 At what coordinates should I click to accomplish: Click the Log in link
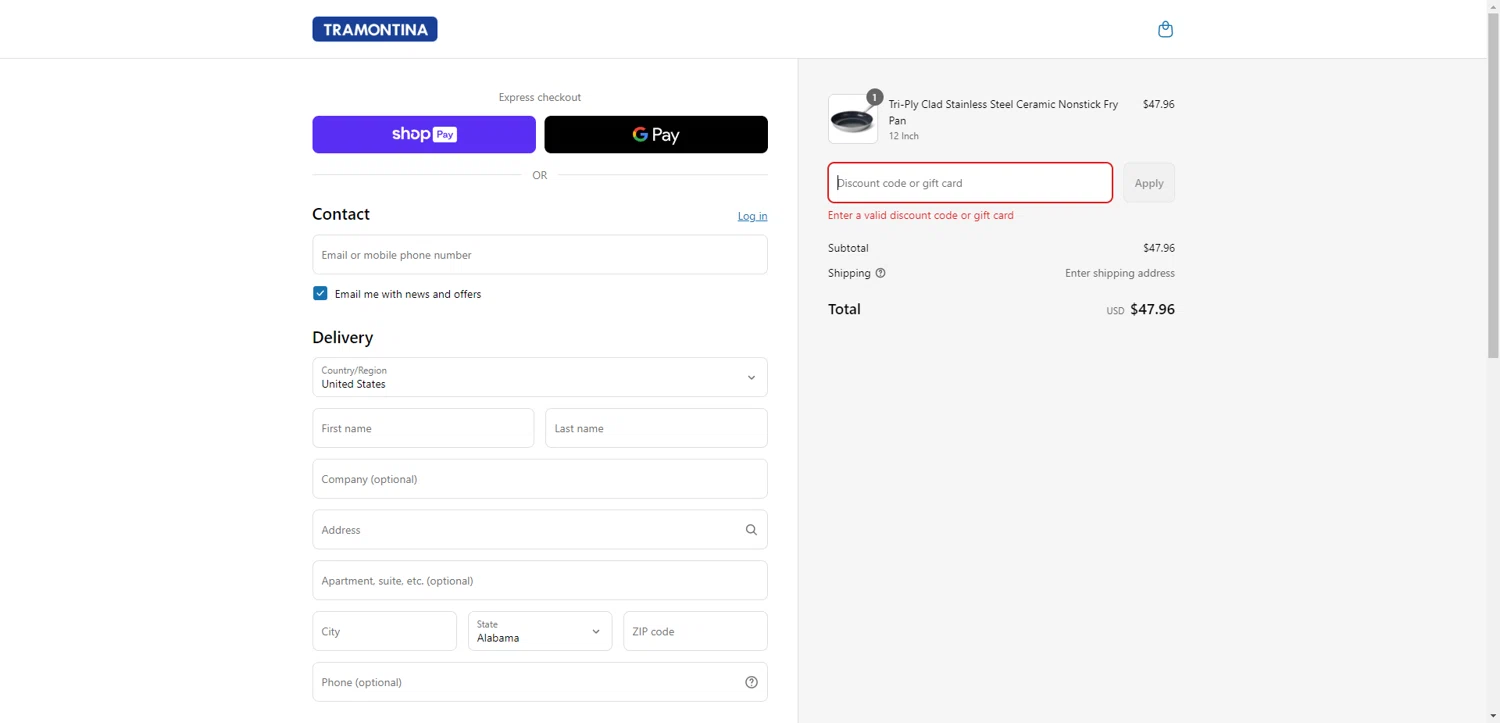[x=752, y=216]
